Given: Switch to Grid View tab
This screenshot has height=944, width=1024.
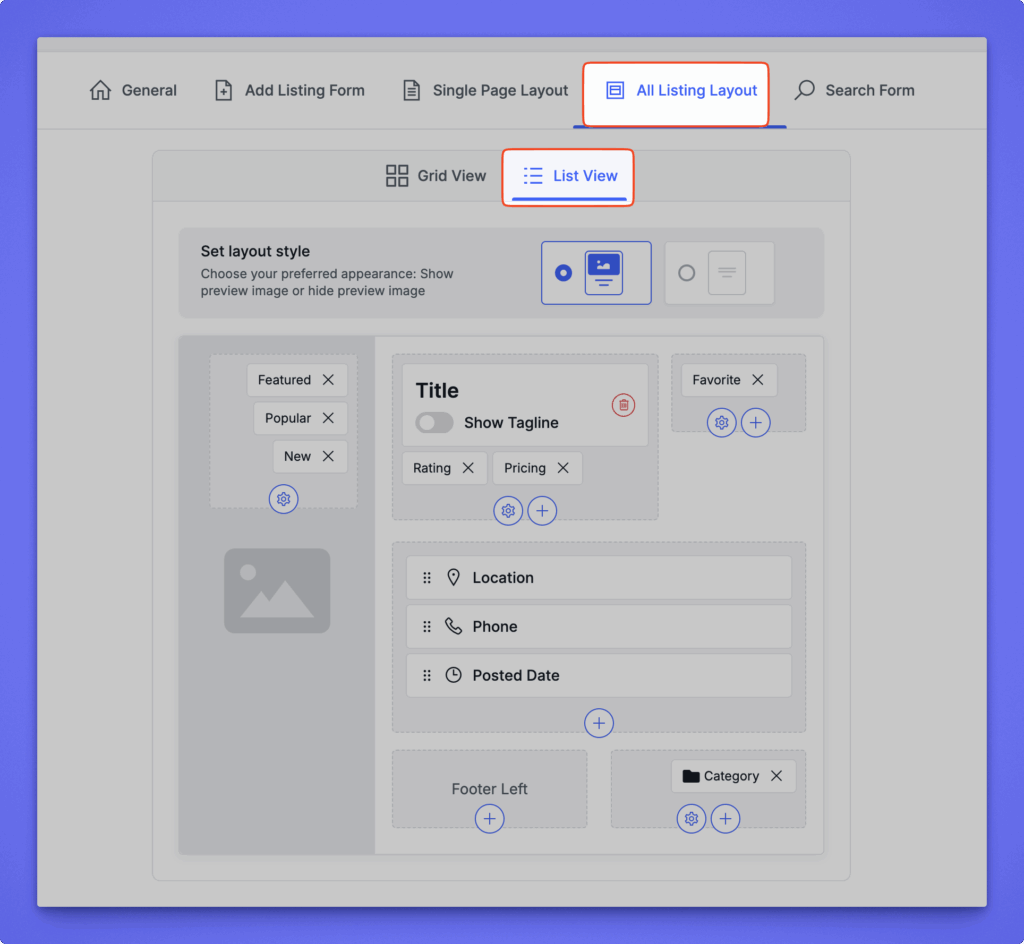Looking at the screenshot, I should click(x=436, y=176).
